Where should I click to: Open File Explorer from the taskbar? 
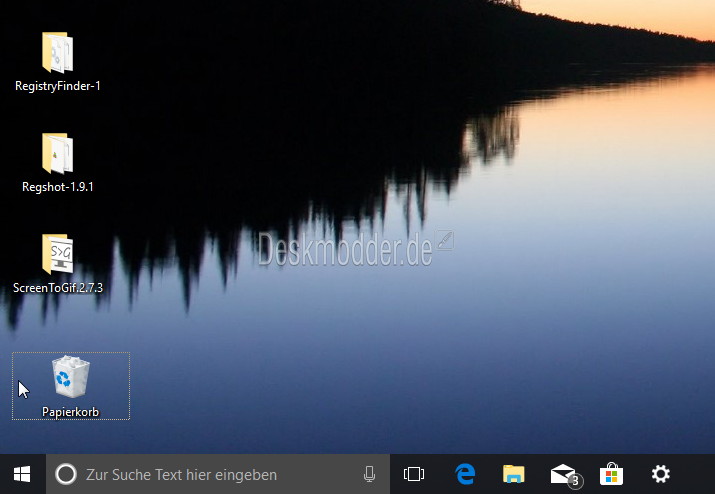(x=514, y=474)
